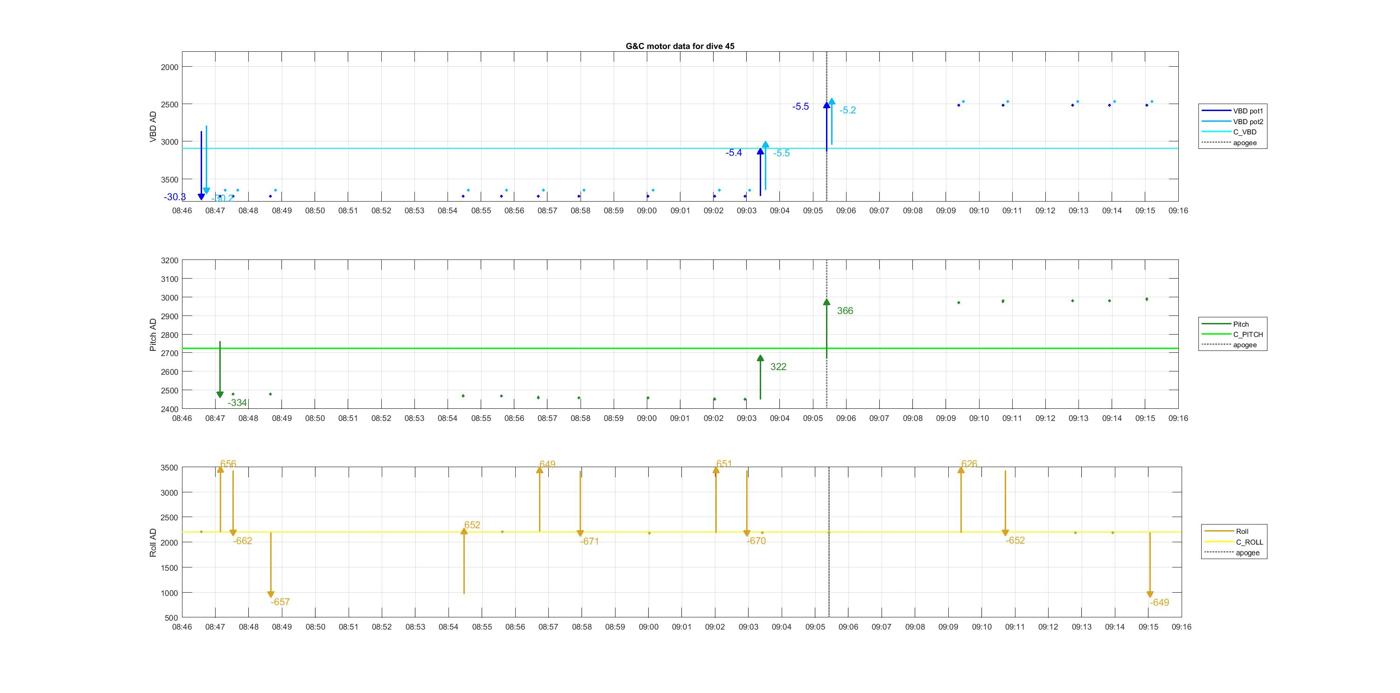
Task: Click the title 'G&C motor data for dive 45'
Action: point(679,46)
